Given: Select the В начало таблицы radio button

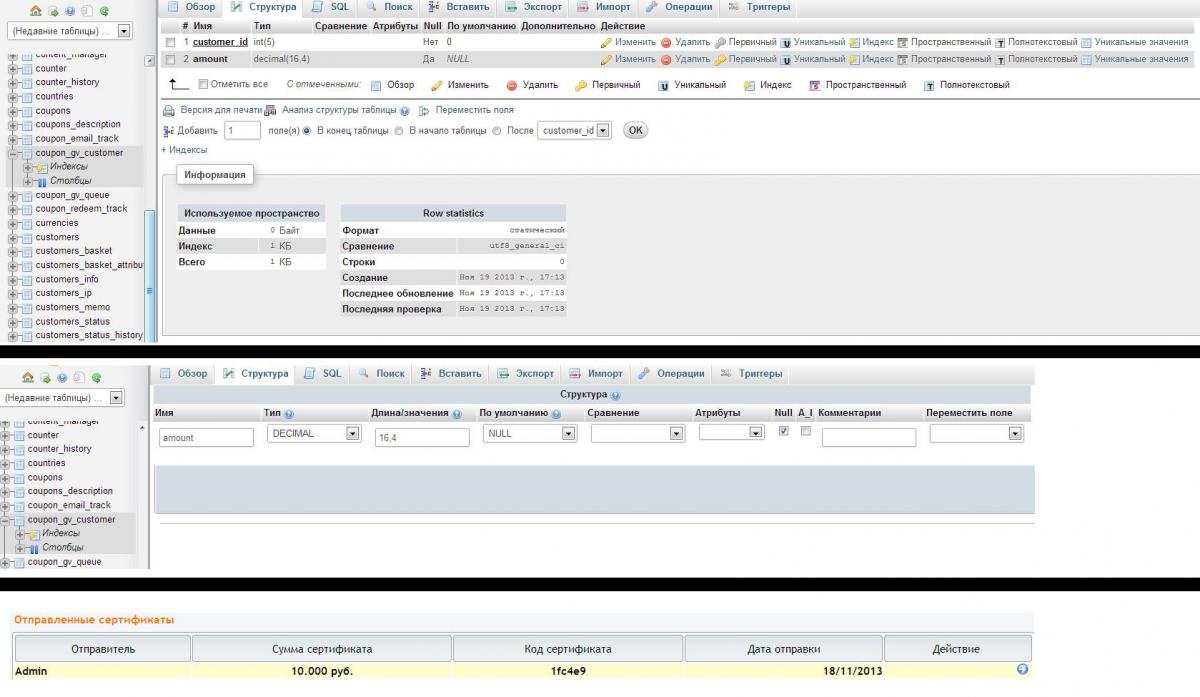Looking at the screenshot, I should 399,131.
